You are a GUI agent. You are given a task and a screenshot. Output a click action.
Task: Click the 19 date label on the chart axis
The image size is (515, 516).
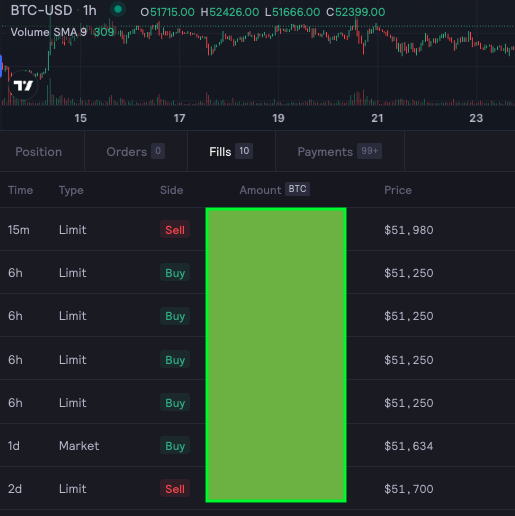tap(278, 118)
